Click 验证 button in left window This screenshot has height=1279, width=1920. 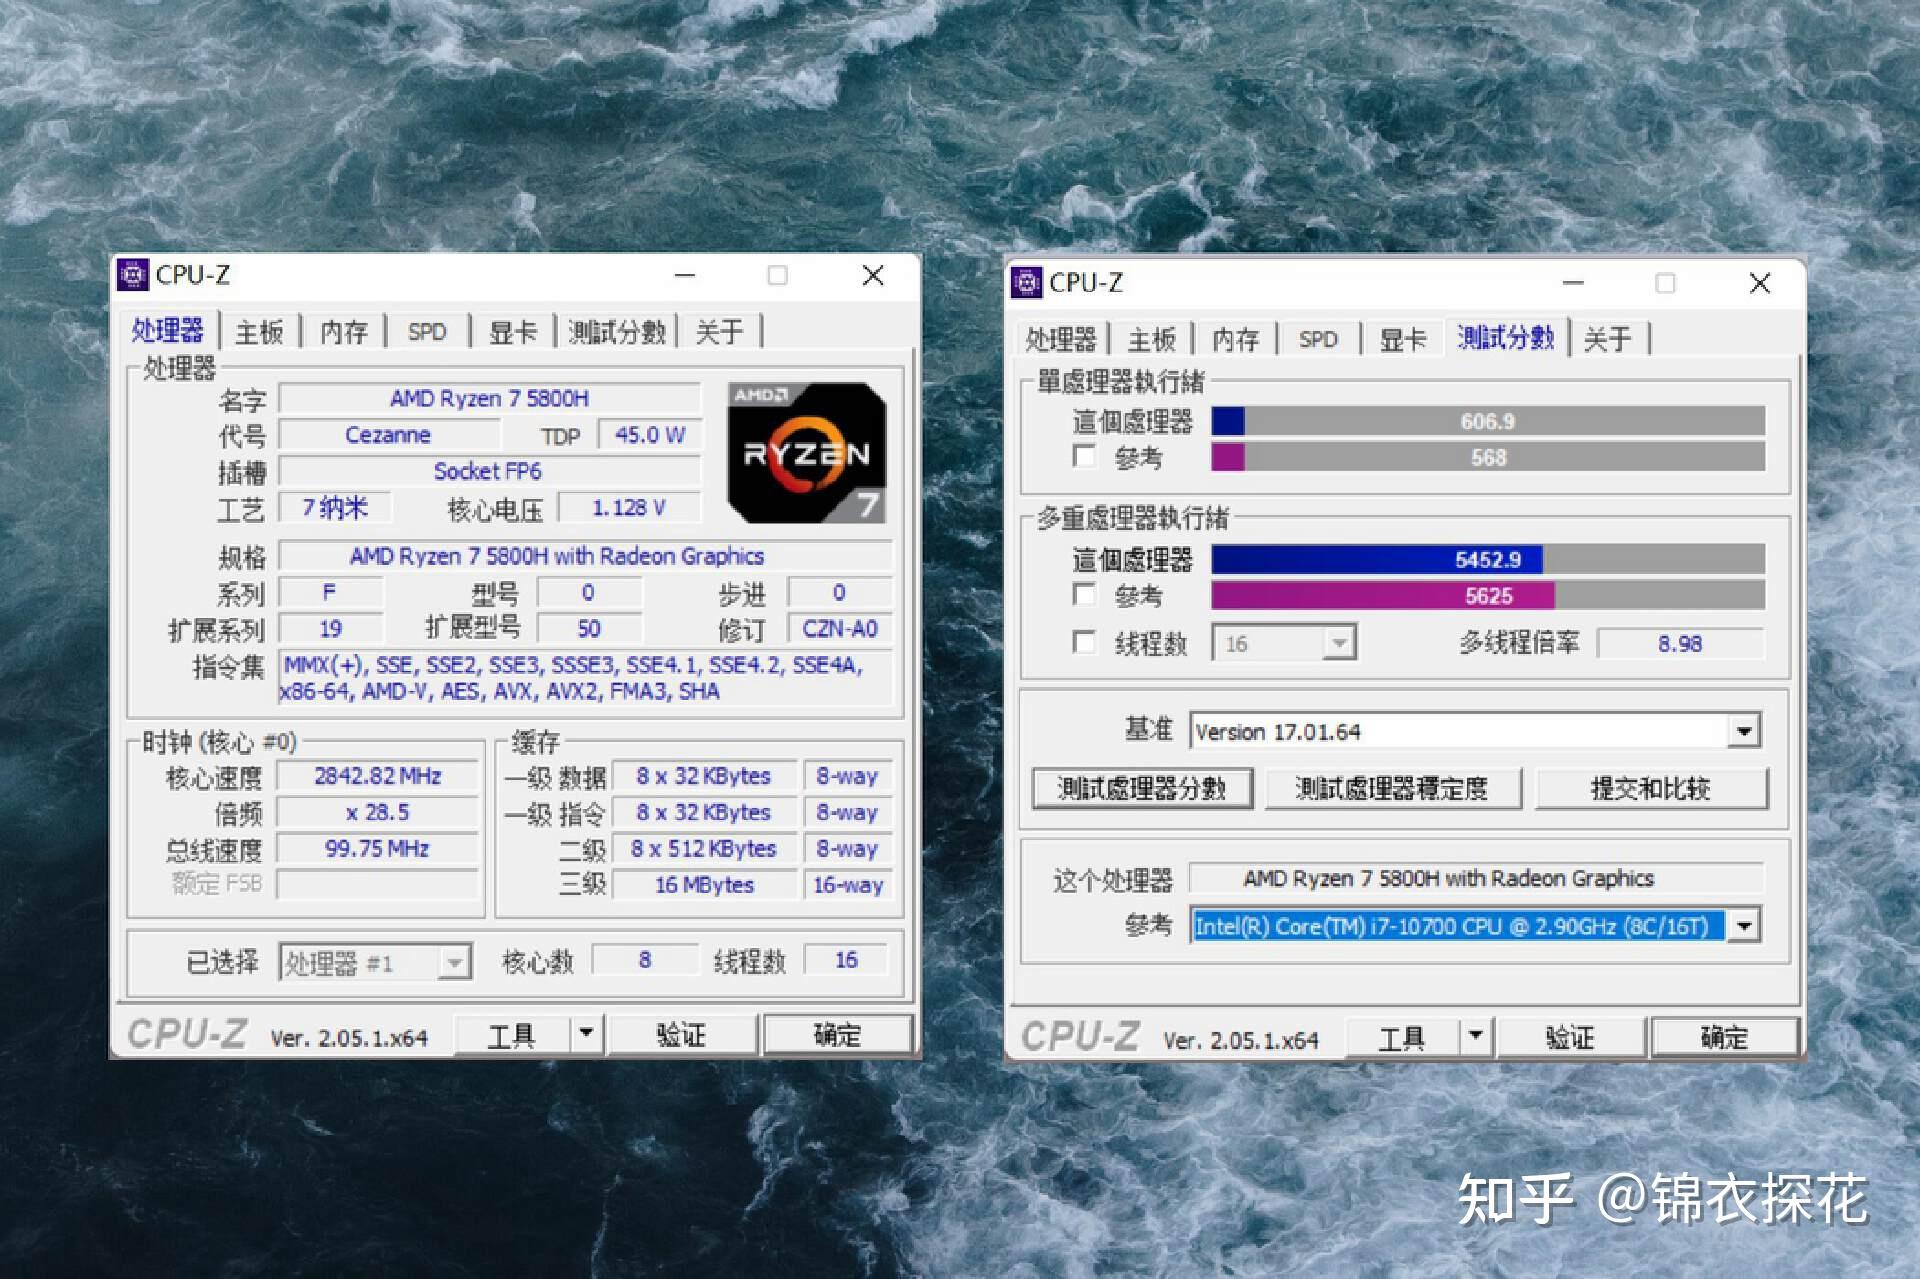(682, 1034)
